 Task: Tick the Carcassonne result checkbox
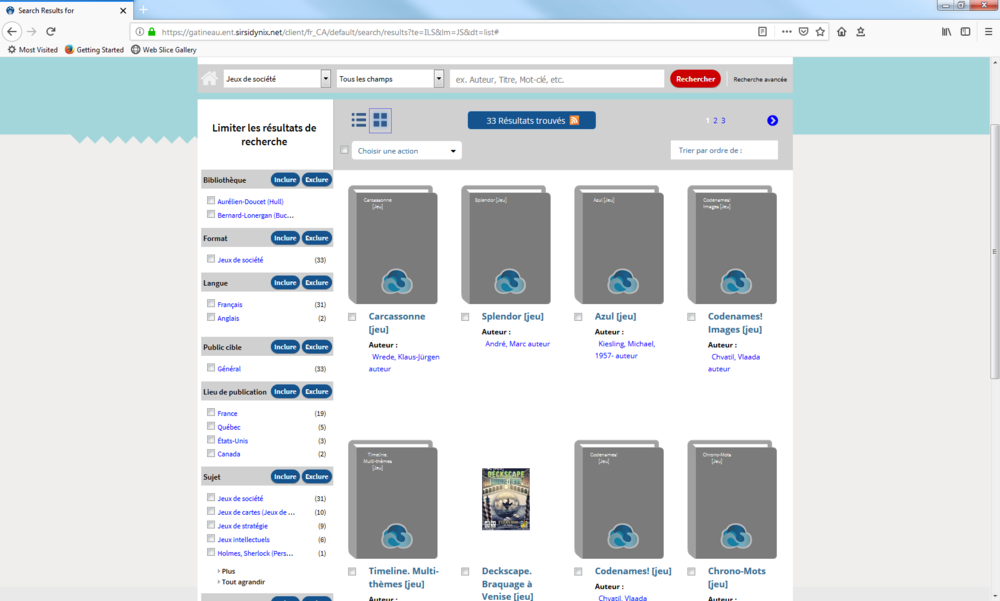click(352, 316)
